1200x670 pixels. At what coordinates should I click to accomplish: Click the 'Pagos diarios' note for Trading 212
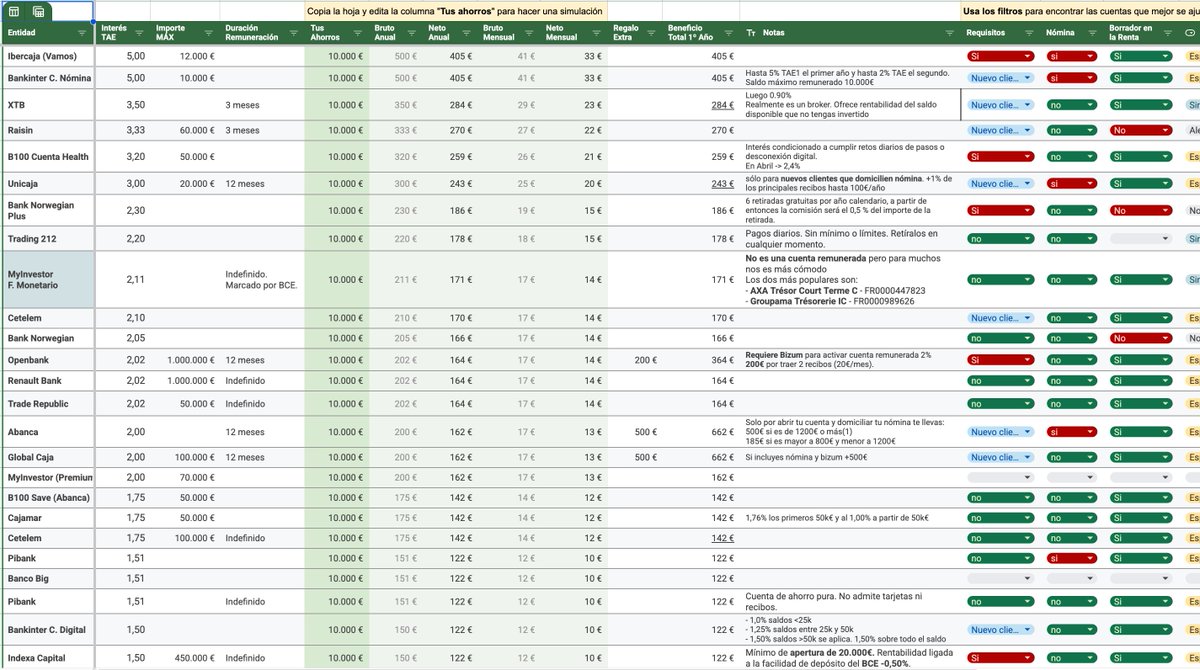pyautogui.click(x=842, y=239)
